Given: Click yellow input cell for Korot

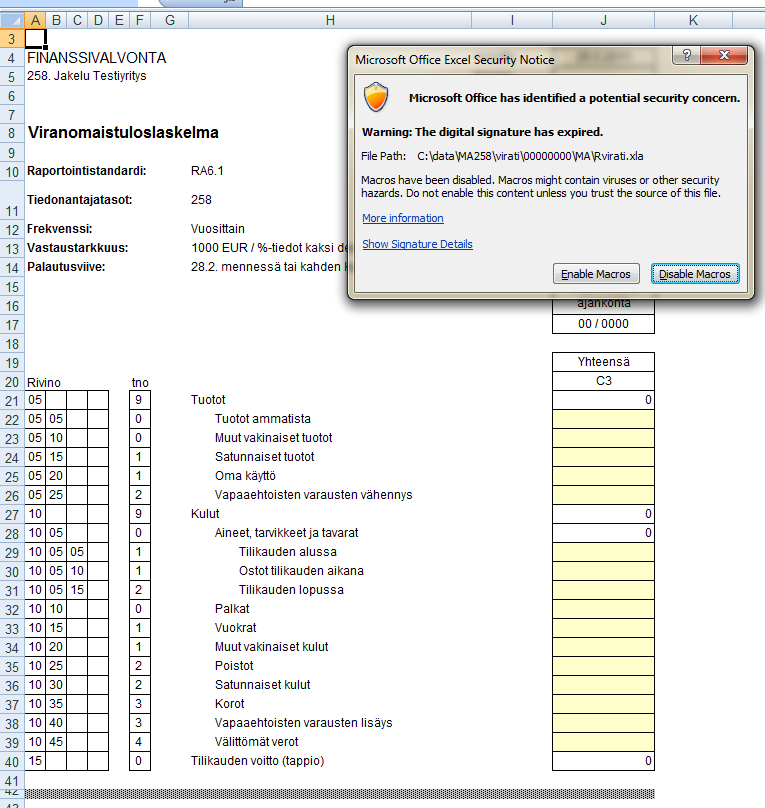Looking at the screenshot, I should click(x=603, y=705).
